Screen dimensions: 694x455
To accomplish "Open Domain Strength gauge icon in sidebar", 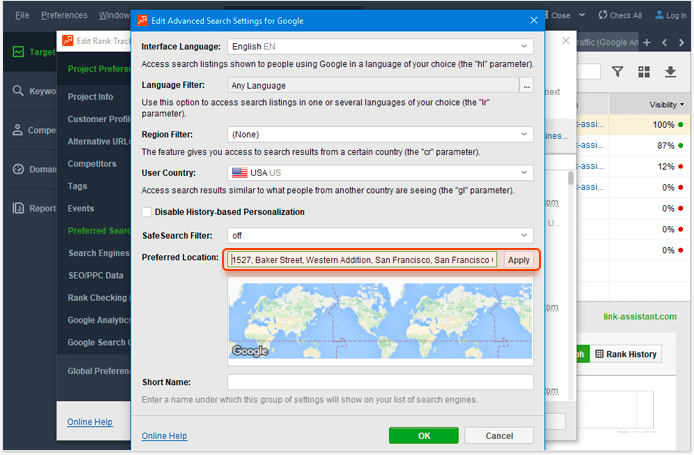I will [18, 169].
